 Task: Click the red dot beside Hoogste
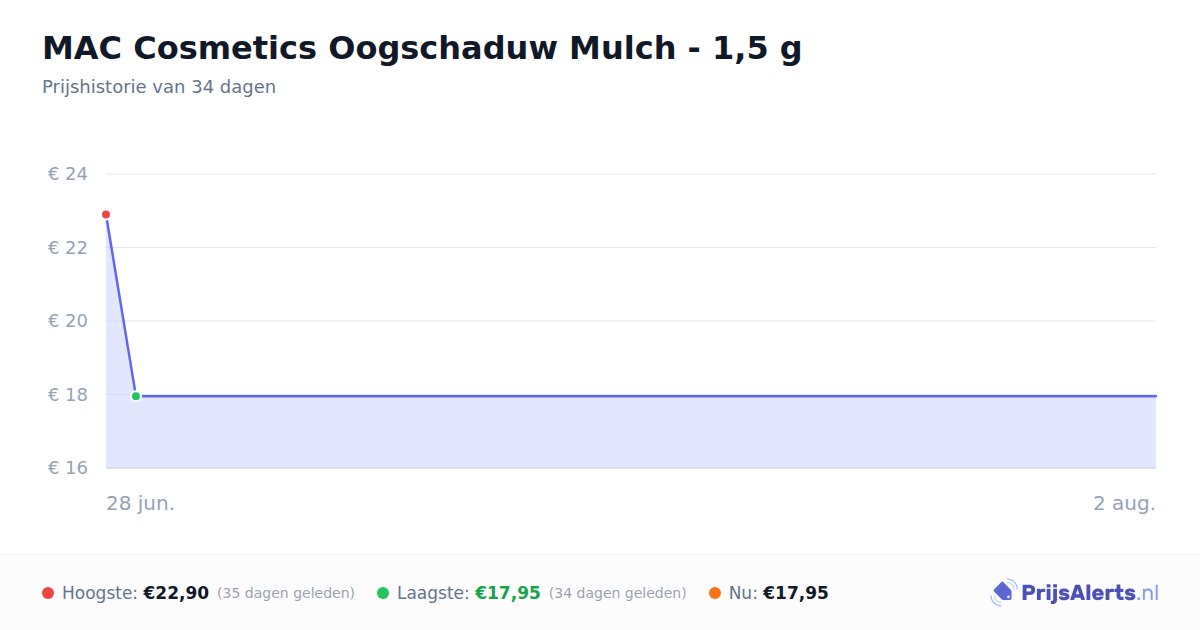[x=48, y=593]
